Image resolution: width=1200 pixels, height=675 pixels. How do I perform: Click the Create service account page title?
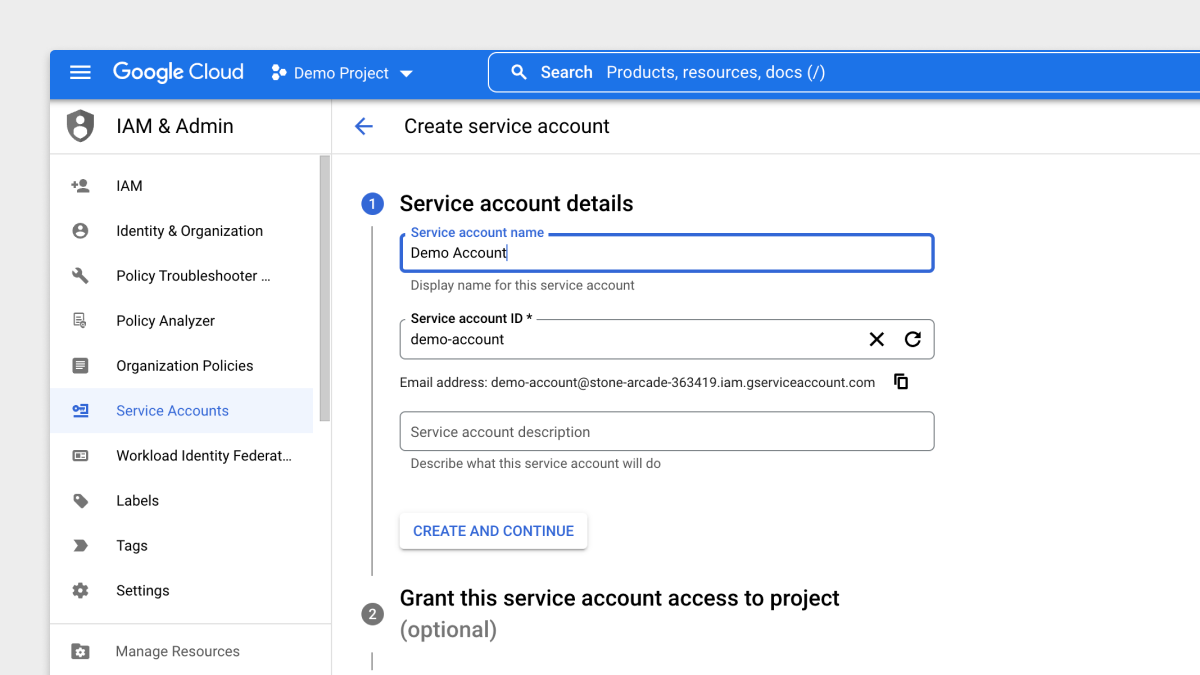(x=507, y=126)
